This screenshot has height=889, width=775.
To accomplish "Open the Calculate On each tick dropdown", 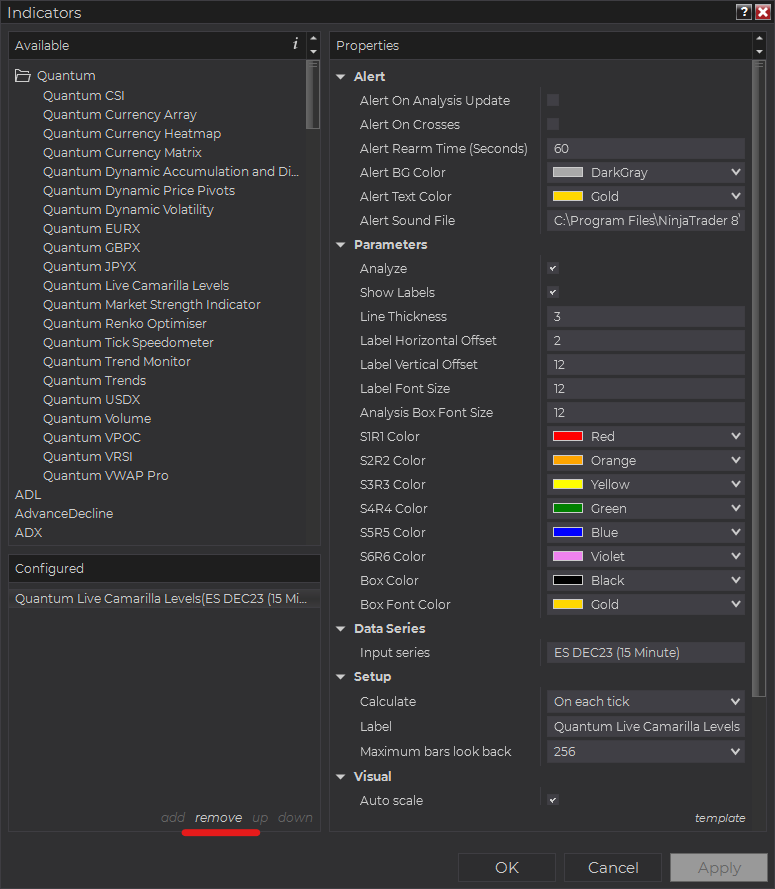I will [x=646, y=701].
